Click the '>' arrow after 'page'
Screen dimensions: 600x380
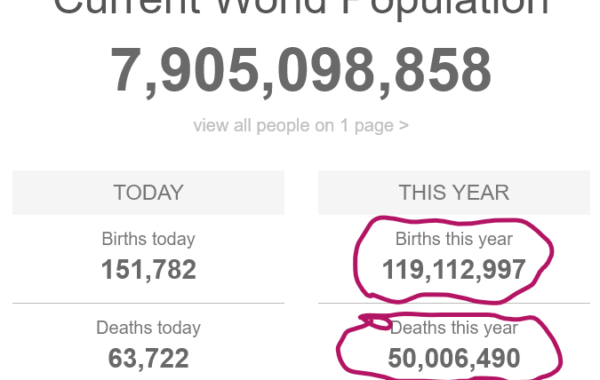click(404, 126)
